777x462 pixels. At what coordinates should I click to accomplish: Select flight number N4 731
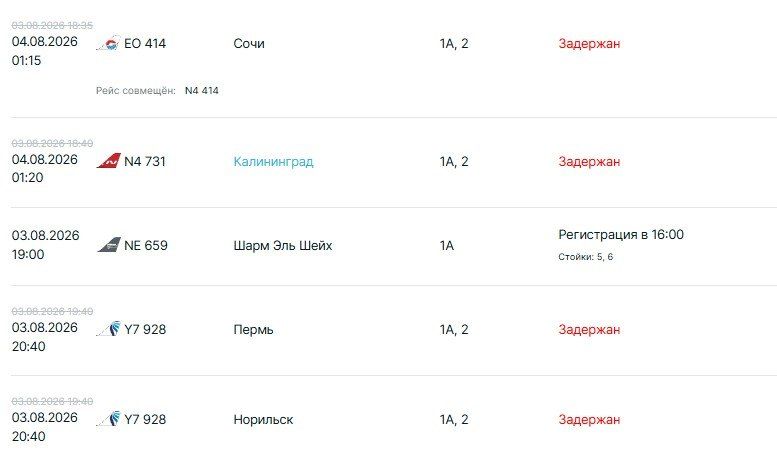tap(145, 162)
